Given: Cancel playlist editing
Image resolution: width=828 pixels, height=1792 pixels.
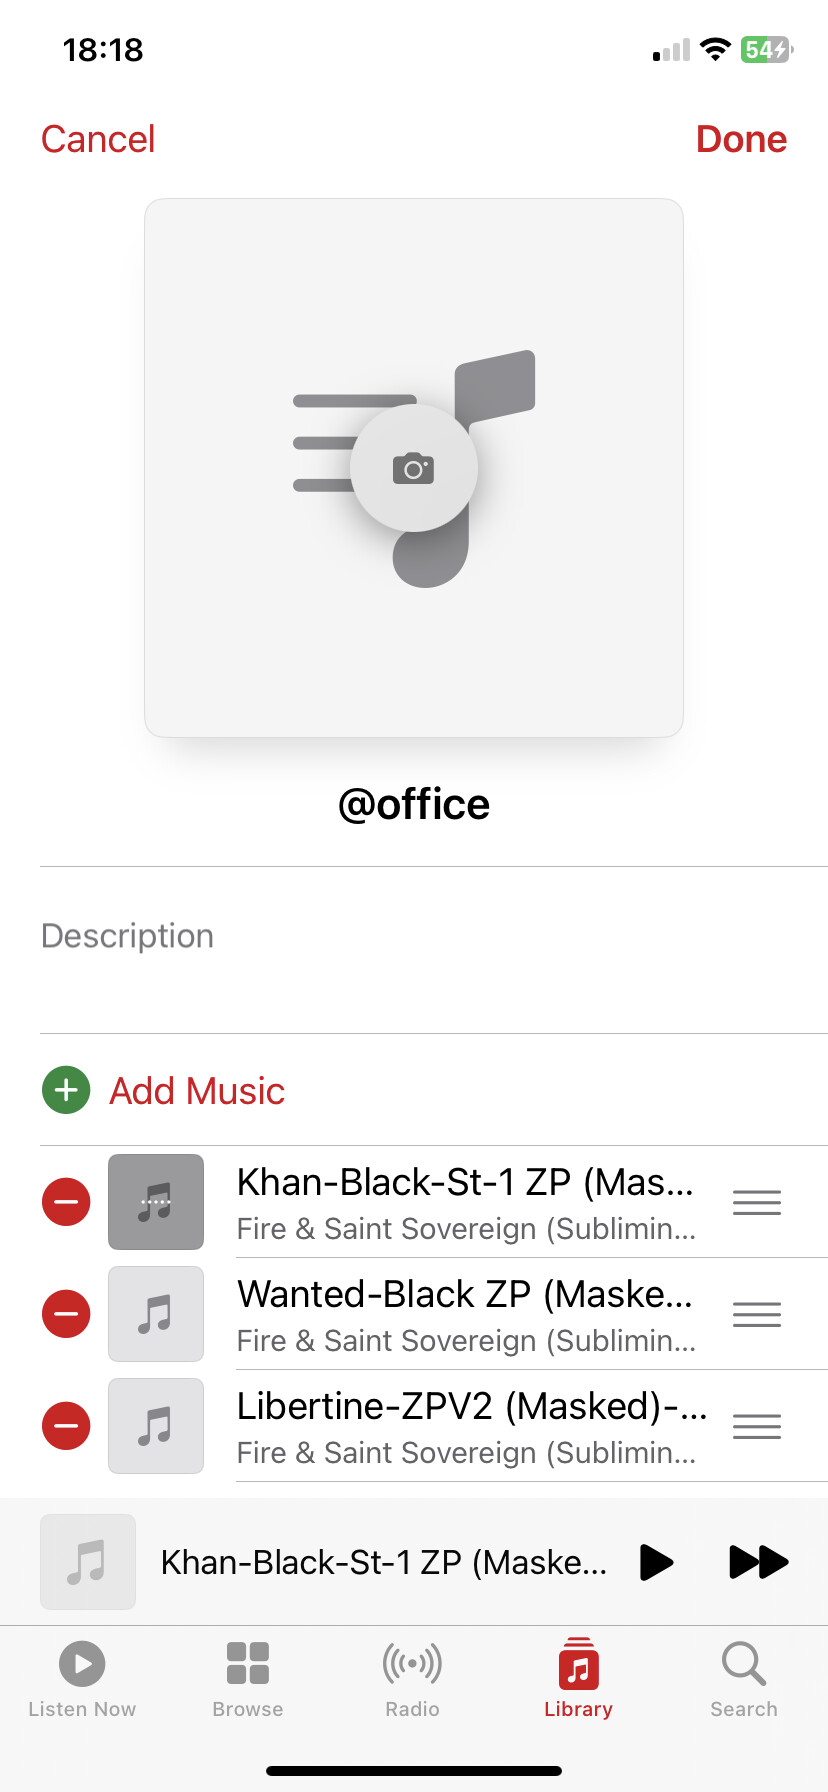Looking at the screenshot, I should click(98, 139).
